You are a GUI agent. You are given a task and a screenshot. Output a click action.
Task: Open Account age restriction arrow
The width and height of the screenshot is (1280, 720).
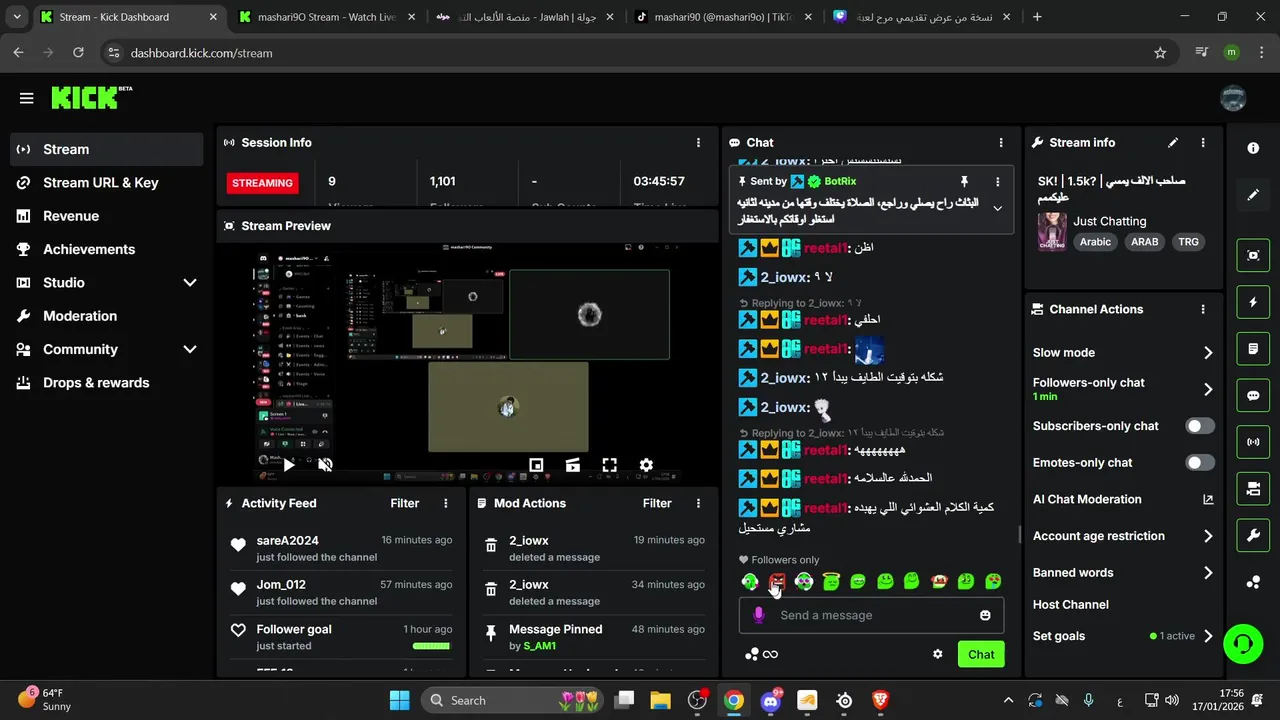click(1208, 536)
